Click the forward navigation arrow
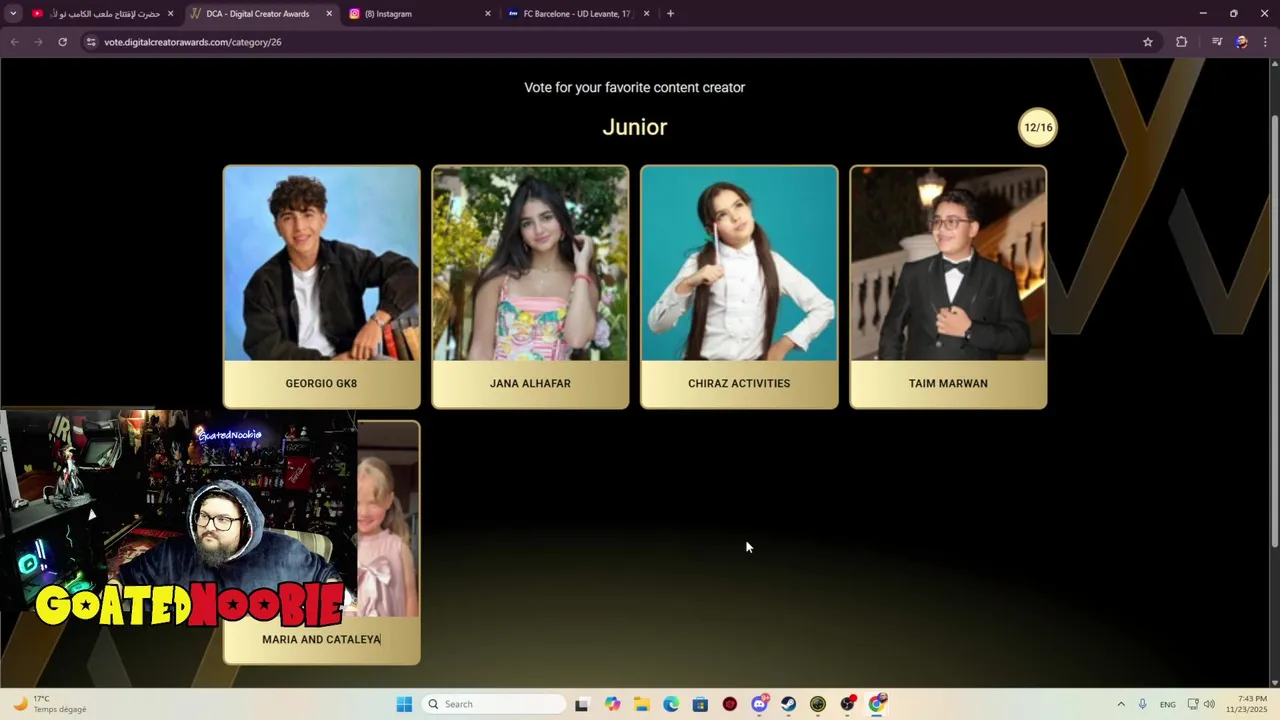This screenshot has height=720, width=1280. pos(38,42)
